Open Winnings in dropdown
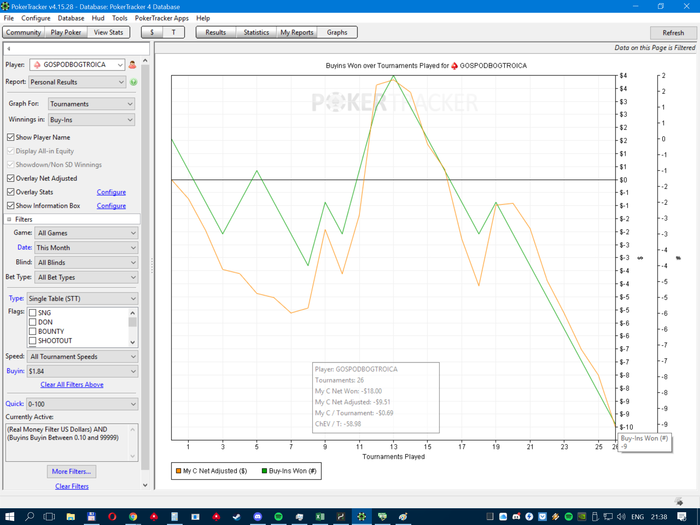Image resolution: width=700 pixels, height=525 pixels. (x=91, y=120)
